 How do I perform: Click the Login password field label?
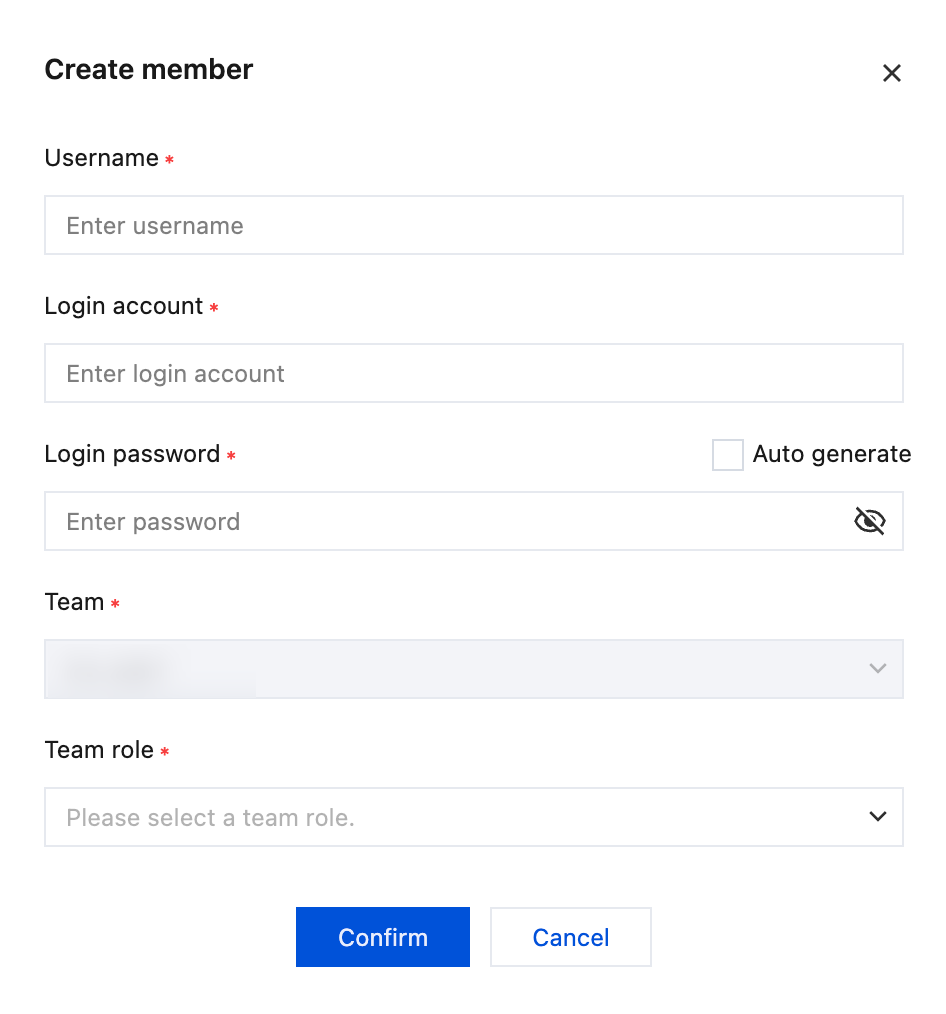pos(132,454)
